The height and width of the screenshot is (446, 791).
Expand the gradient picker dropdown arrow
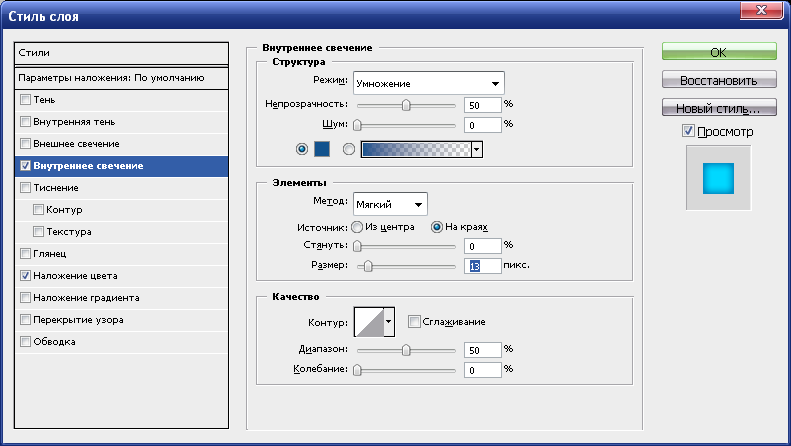[x=477, y=149]
